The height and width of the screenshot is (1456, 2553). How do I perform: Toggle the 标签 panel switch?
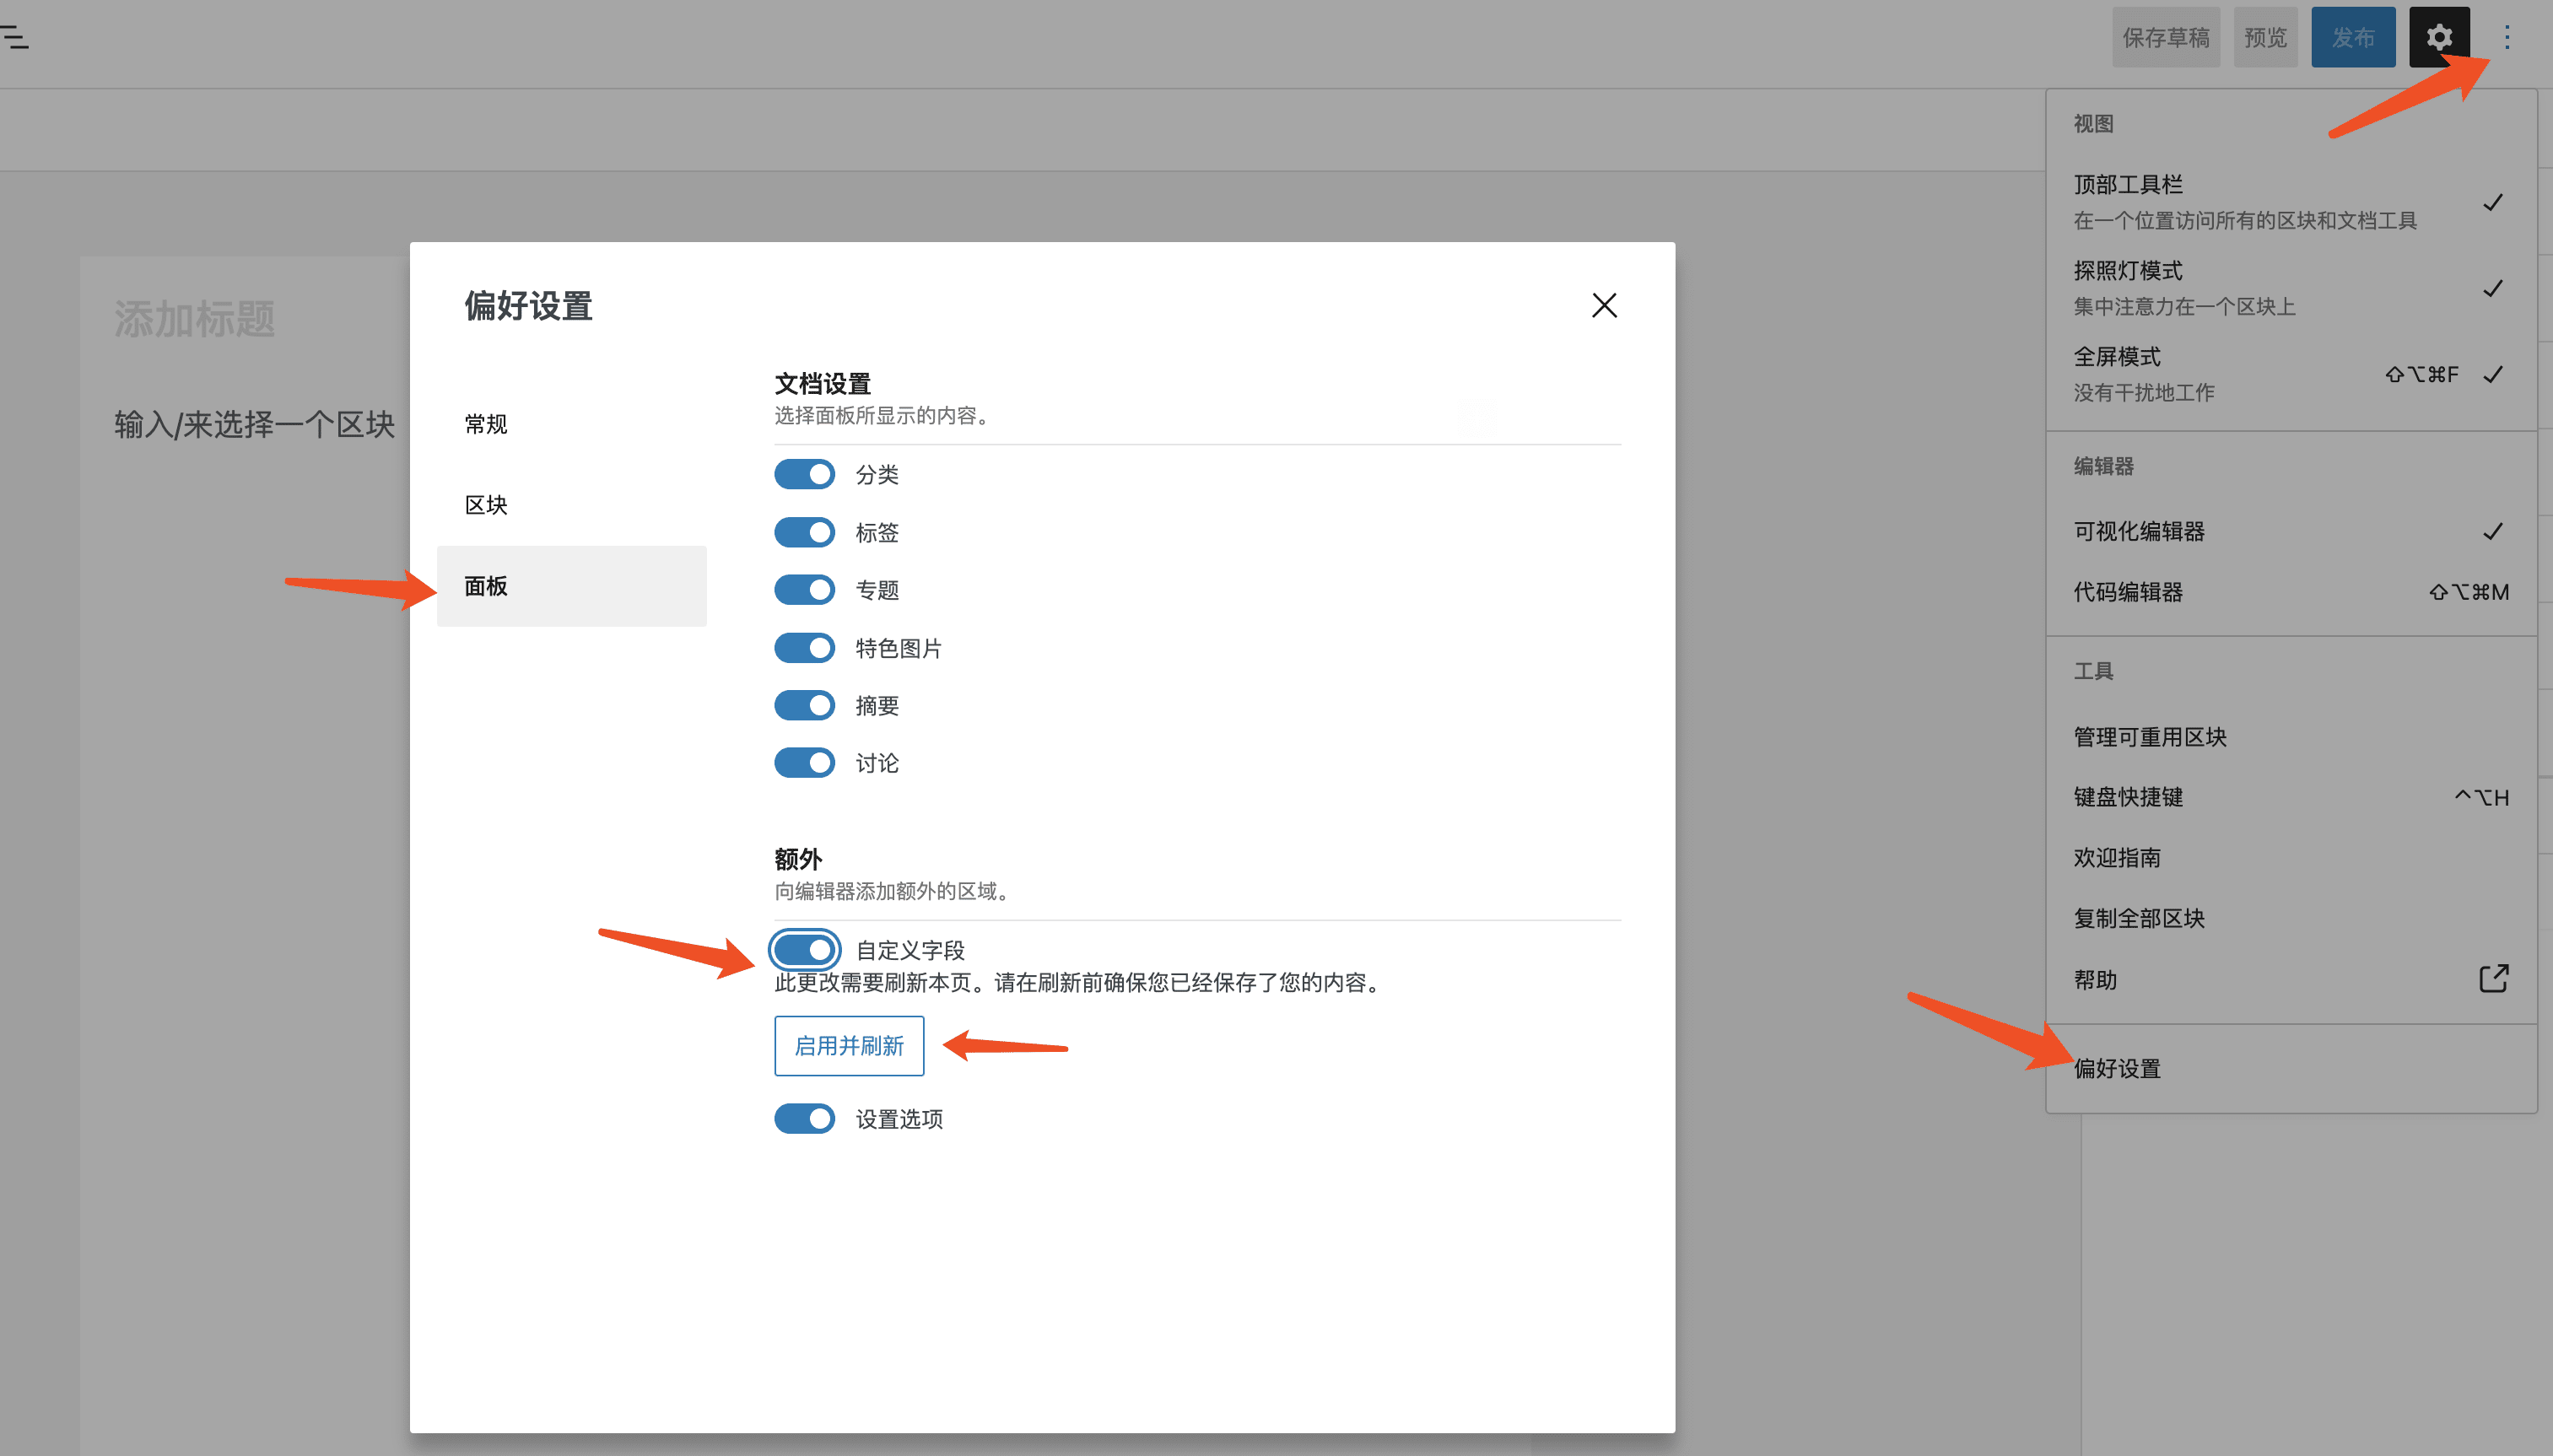pyautogui.click(x=804, y=532)
